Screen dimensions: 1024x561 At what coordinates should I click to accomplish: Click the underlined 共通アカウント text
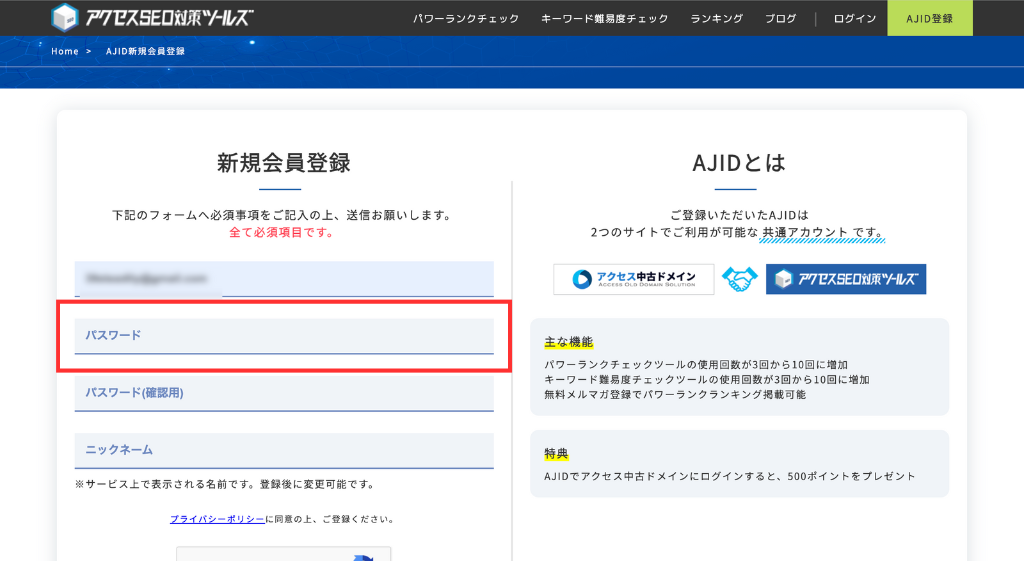(x=805, y=232)
